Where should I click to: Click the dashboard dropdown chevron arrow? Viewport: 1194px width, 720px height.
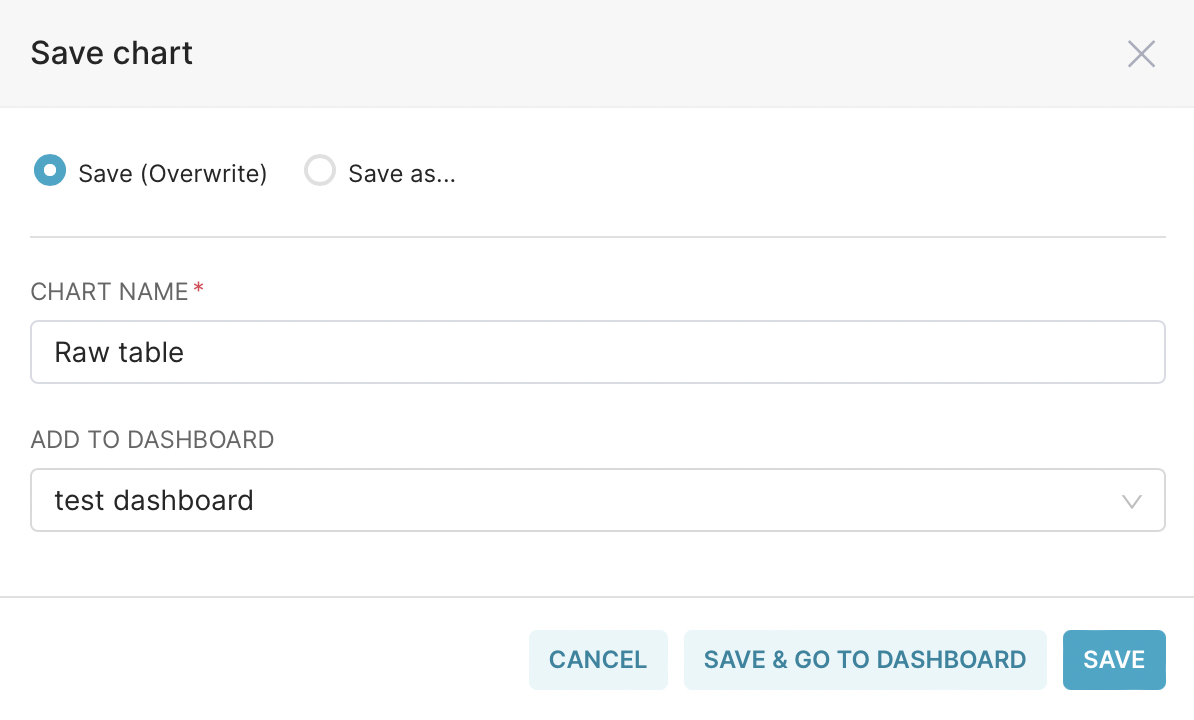click(1132, 501)
